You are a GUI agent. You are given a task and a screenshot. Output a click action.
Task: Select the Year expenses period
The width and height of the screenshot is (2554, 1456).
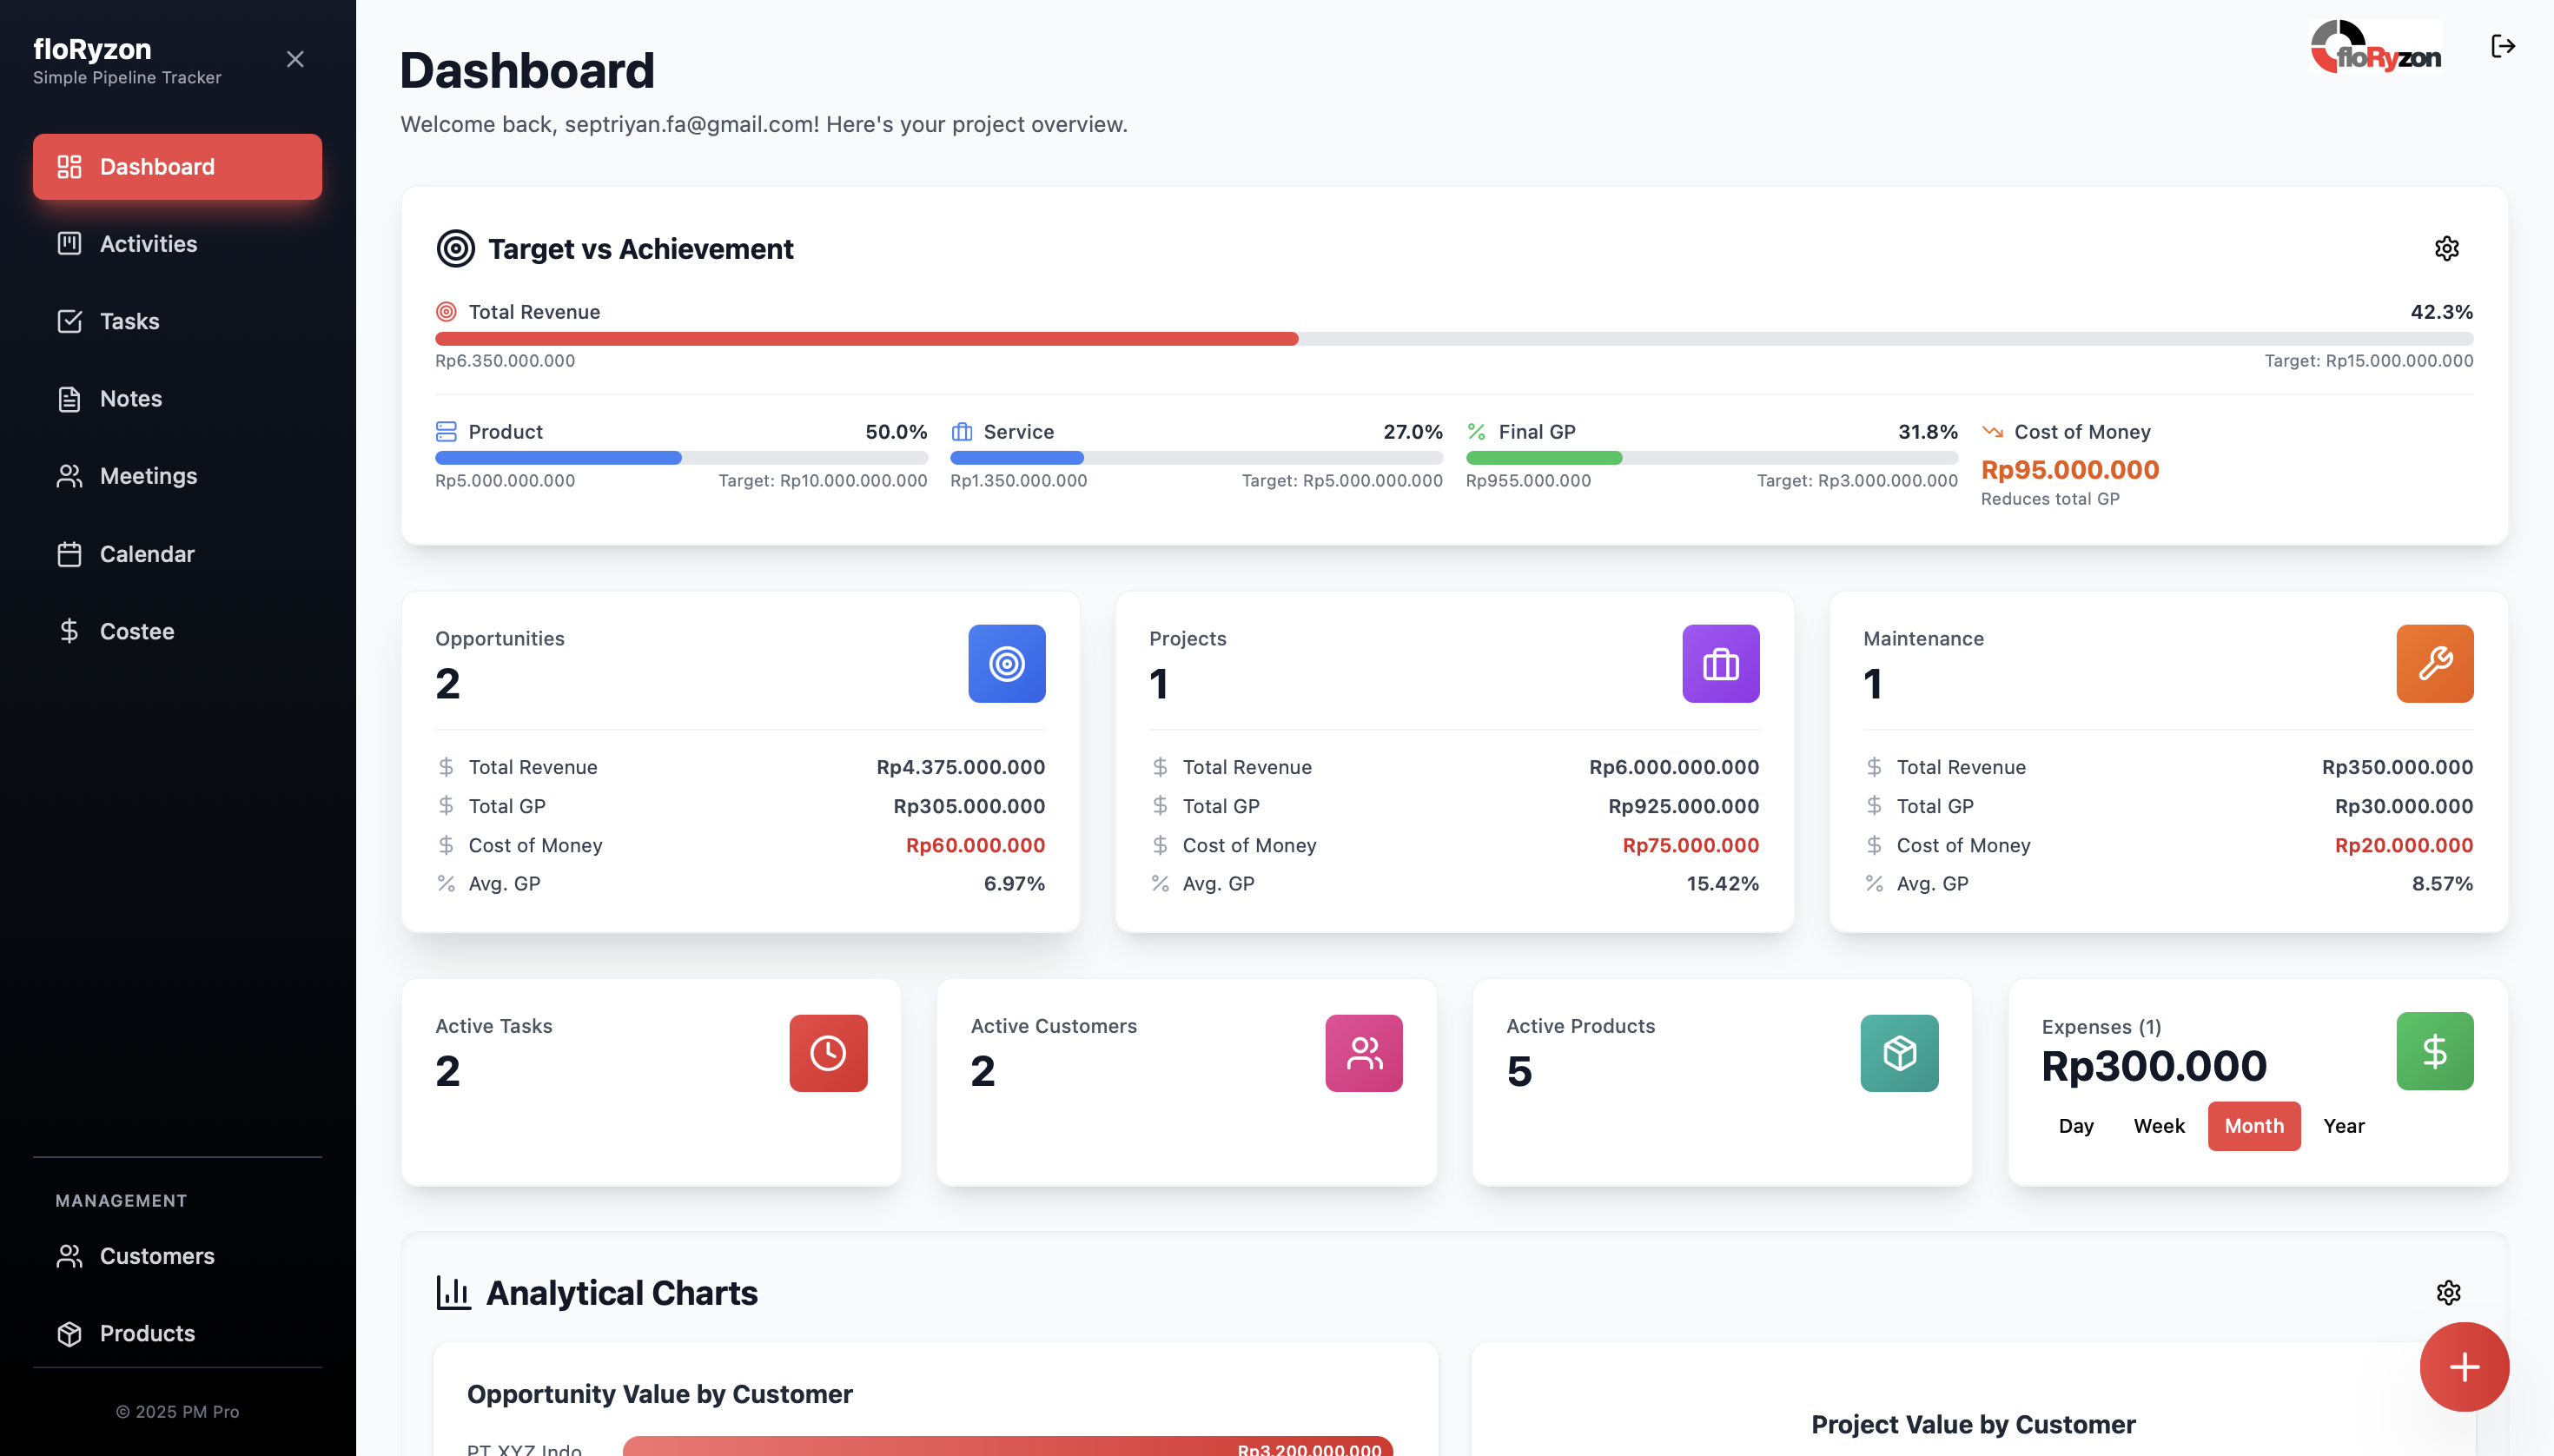pos(2343,1126)
